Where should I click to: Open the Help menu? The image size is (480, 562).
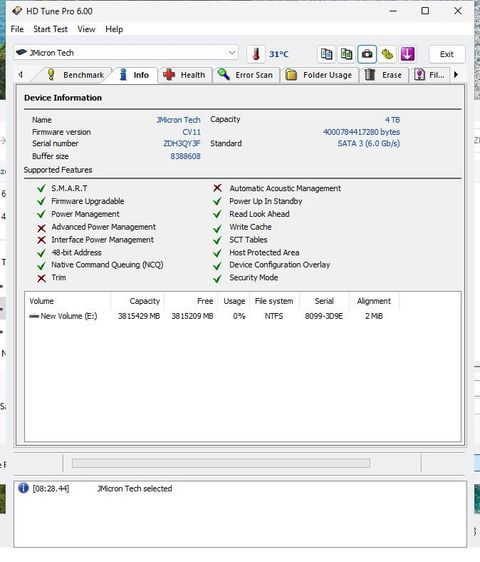click(x=114, y=29)
